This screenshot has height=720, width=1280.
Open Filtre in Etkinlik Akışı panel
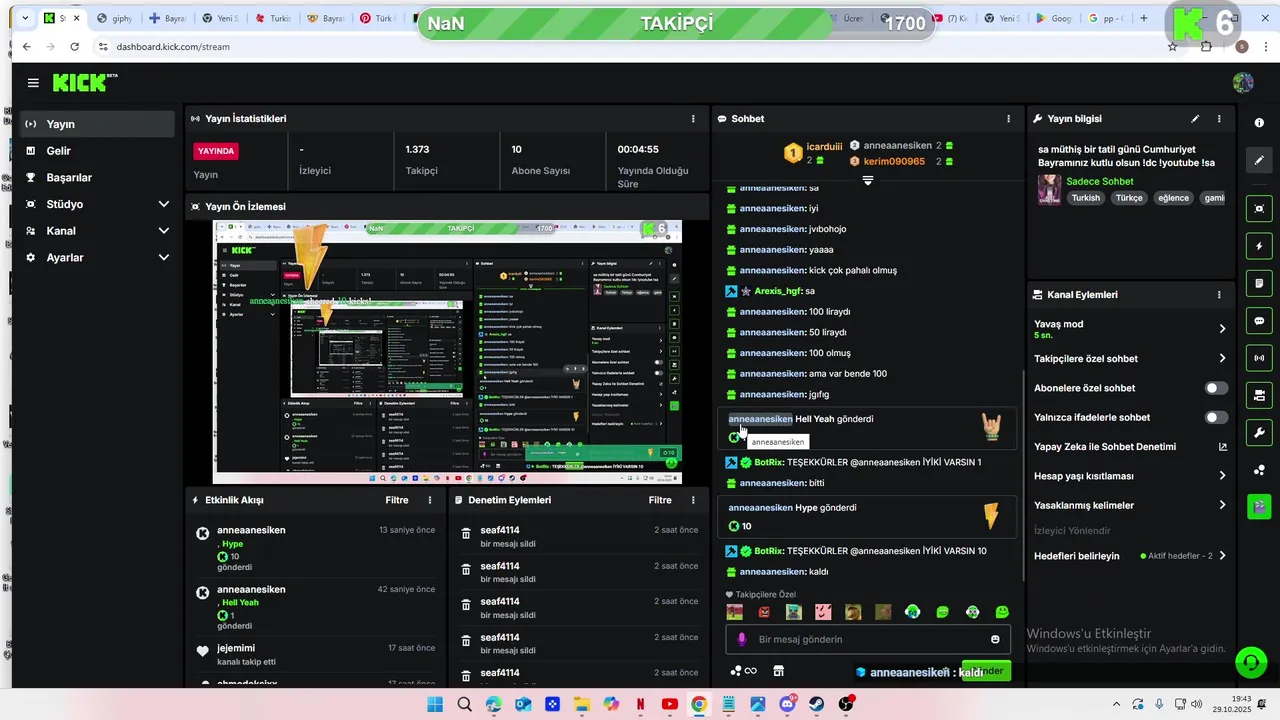pos(397,500)
